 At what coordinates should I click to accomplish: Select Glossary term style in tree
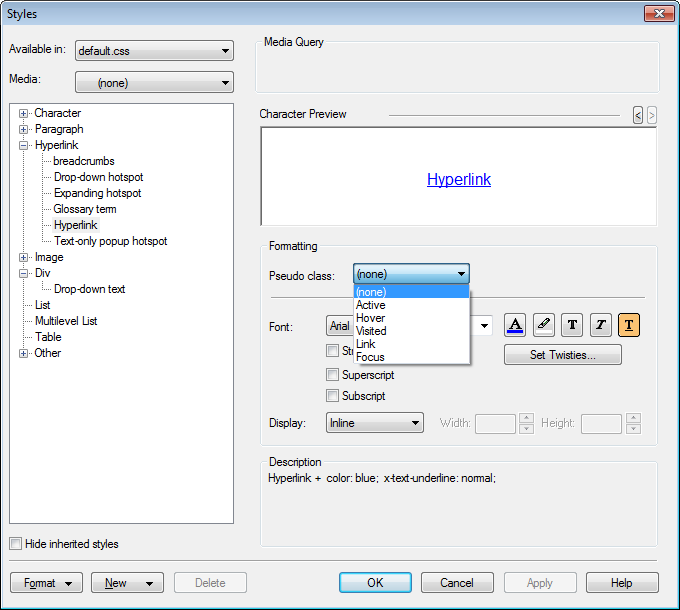[85, 209]
